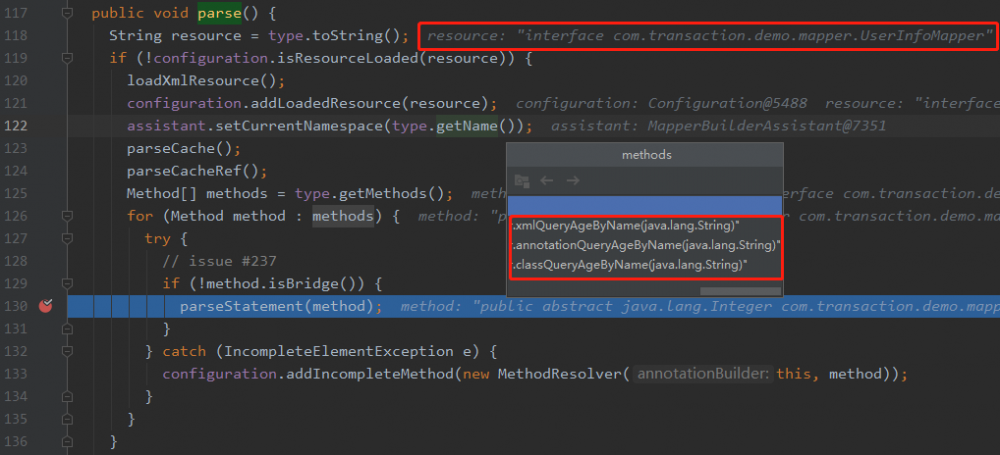This screenshot has width=1000, height=455.
Task: Click the highlighted "getName" call on line 122
Action: [x=467, y=126]
